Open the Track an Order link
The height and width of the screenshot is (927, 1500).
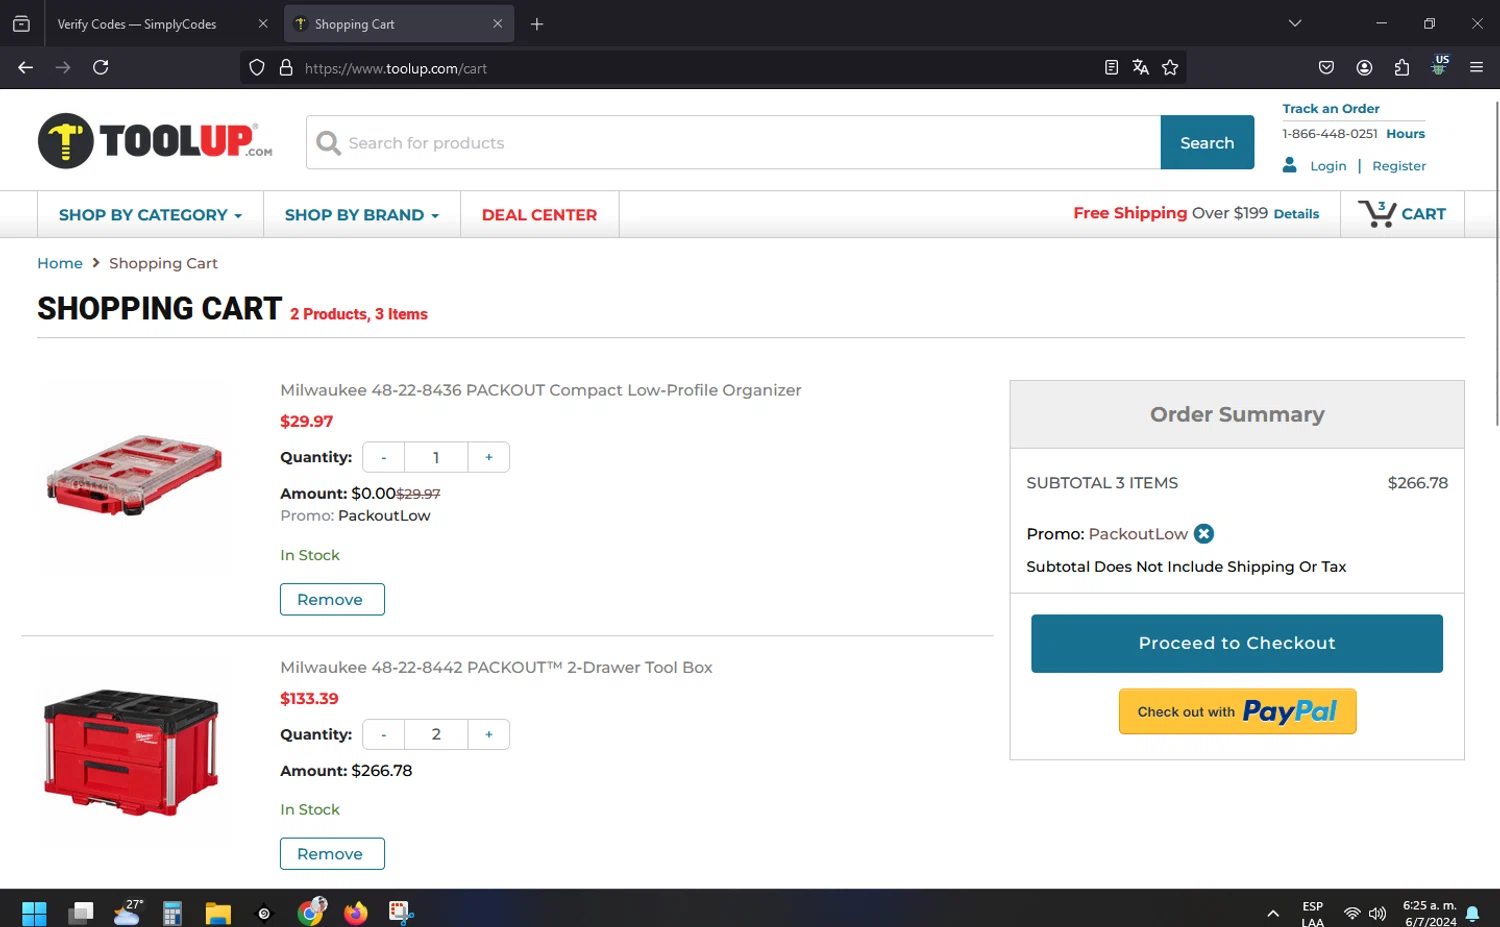1331,108
